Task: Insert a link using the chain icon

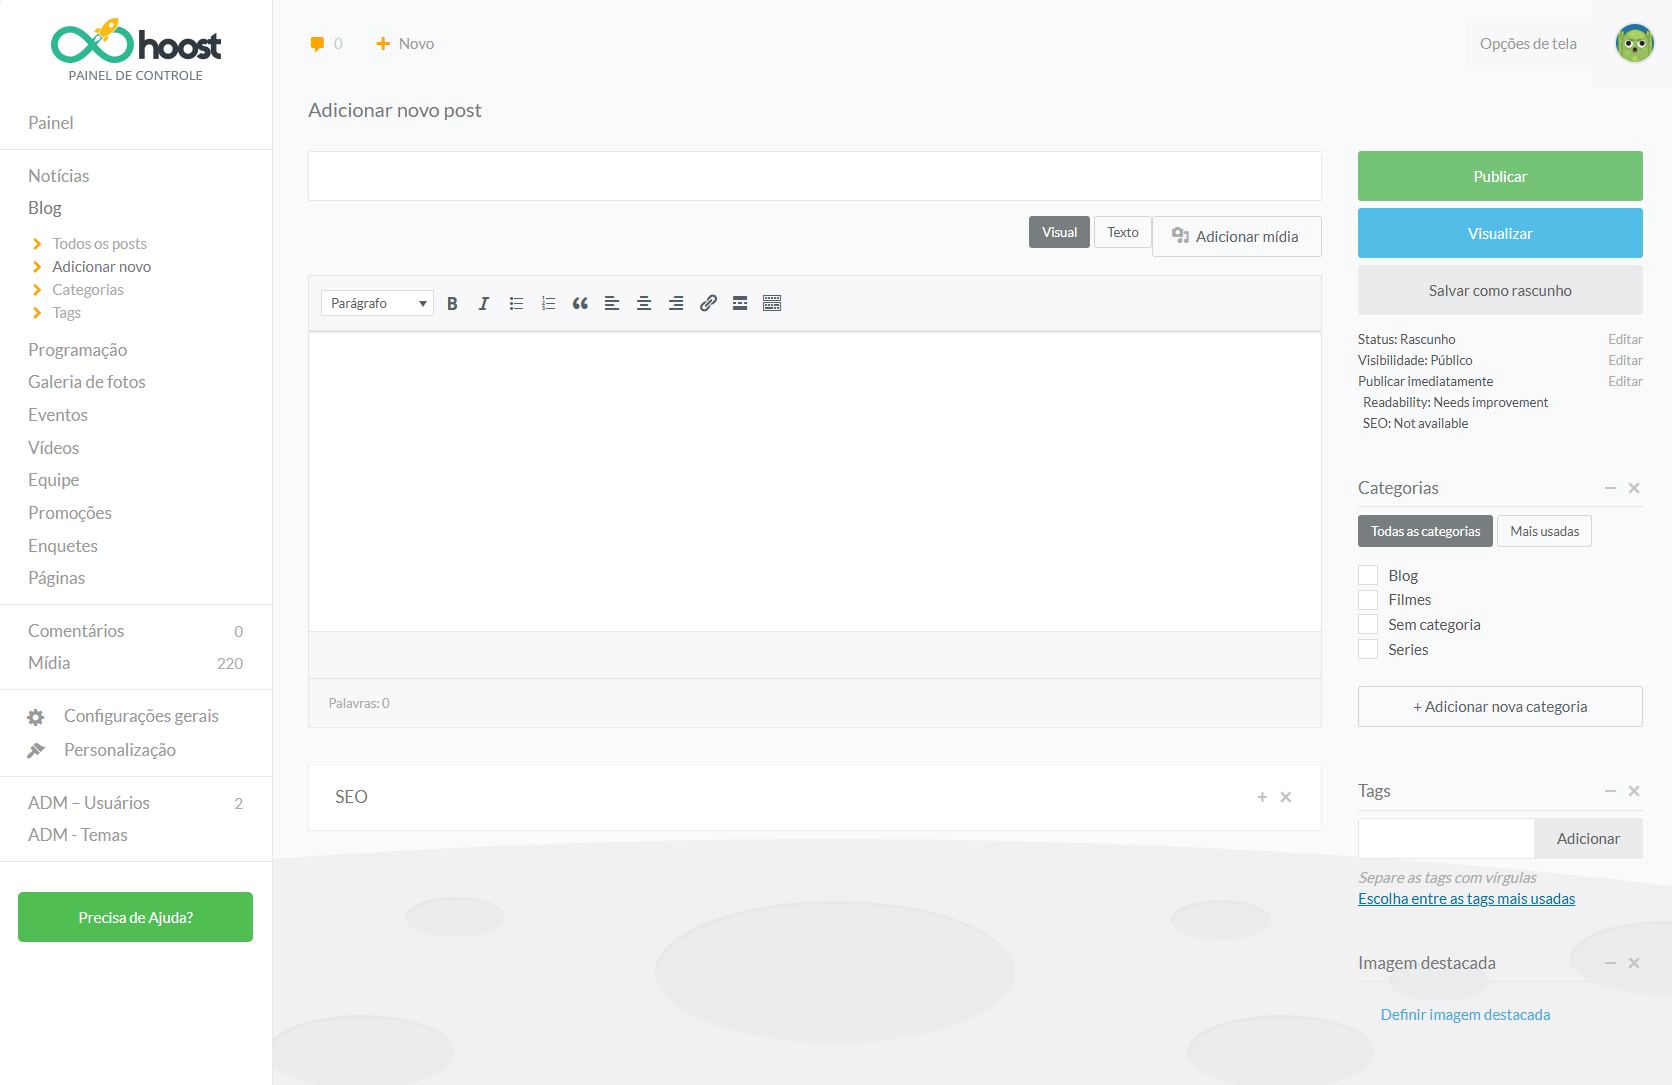Action: tap(708, 304)
